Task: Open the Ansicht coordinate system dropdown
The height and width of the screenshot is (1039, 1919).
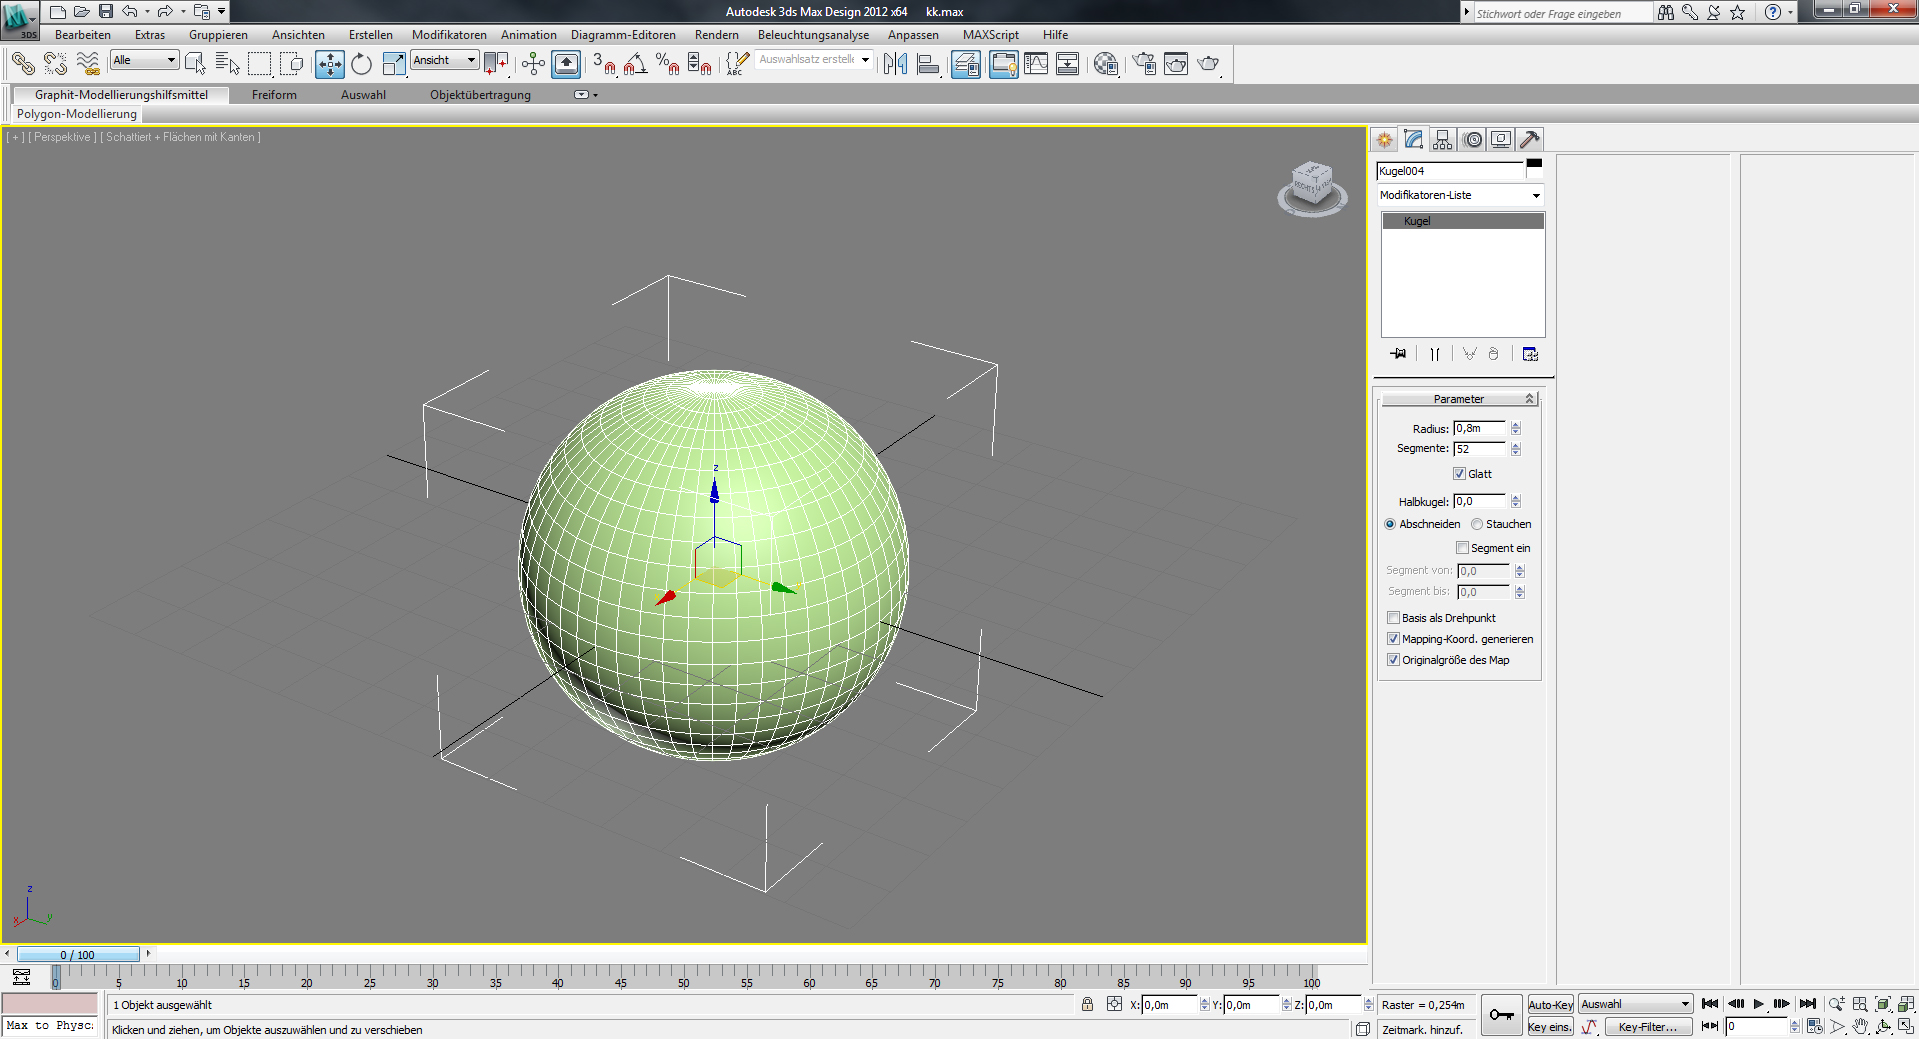Action: [x=445, y=60]
